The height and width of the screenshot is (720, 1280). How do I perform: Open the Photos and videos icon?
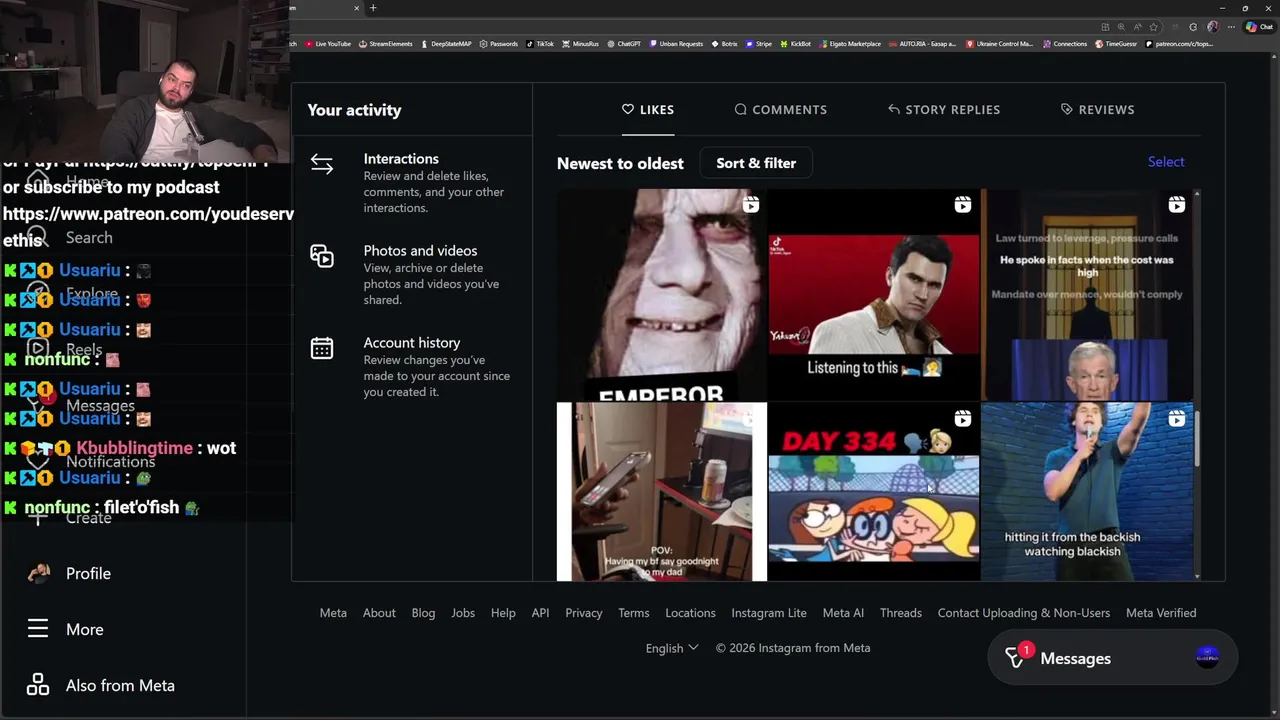click(x=322, y=256)
